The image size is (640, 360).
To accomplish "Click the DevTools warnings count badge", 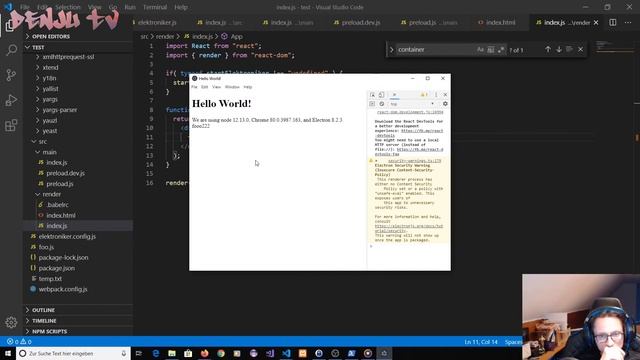I will click(x=424, y=95).
